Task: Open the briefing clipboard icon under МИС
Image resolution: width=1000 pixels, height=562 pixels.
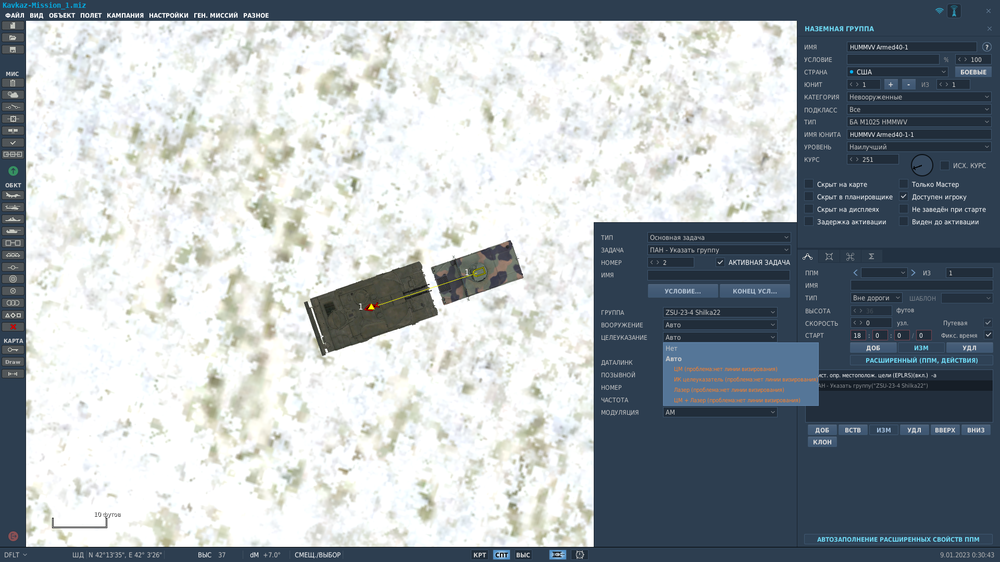Action: click(x=13, y=83)
